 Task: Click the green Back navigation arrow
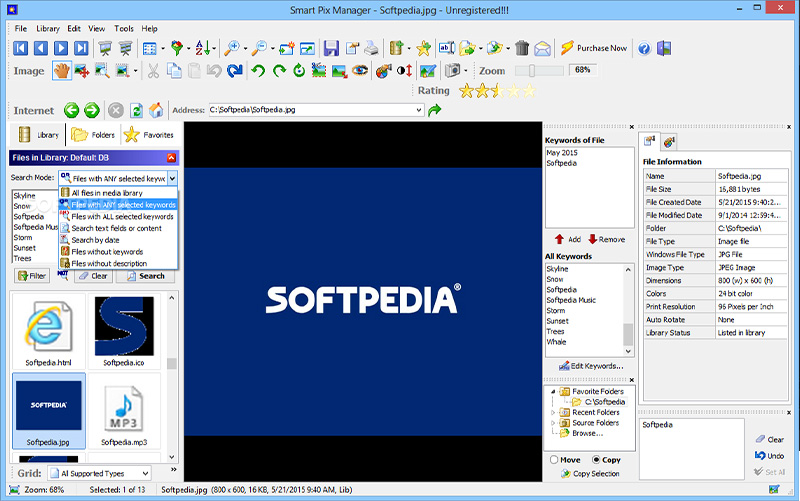71,110
